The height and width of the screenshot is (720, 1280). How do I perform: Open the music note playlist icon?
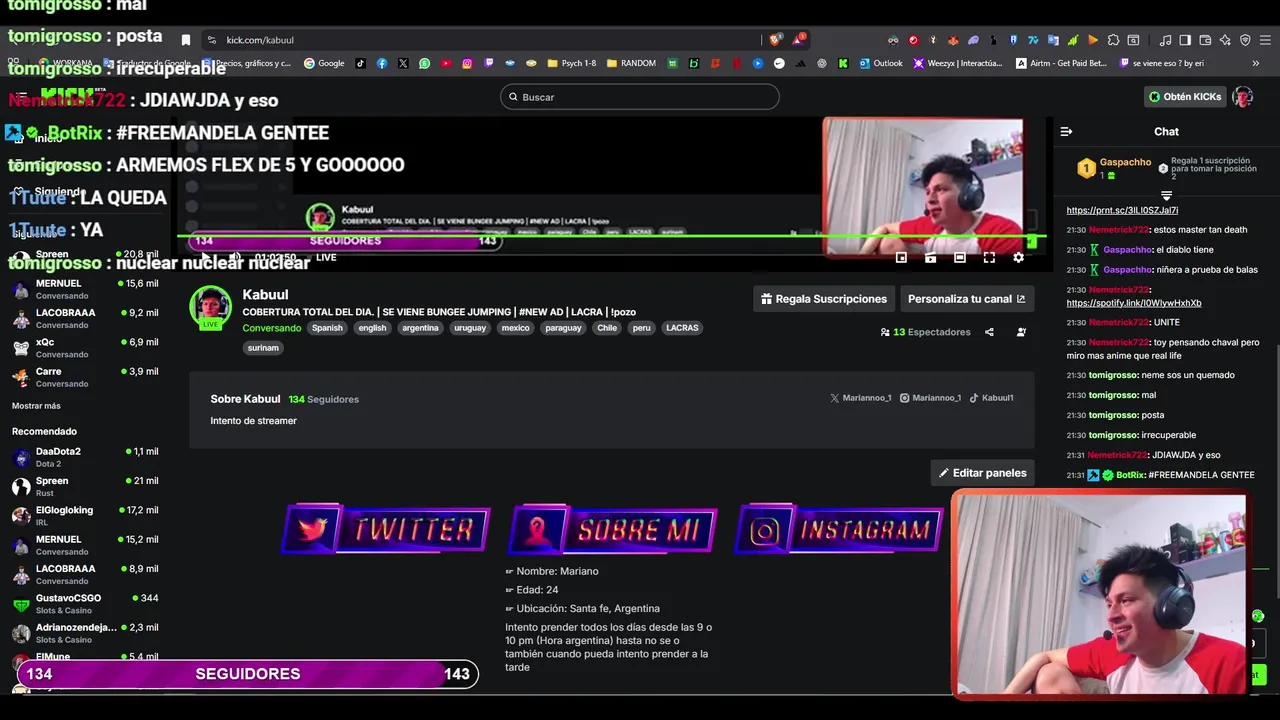[1165, 40]
